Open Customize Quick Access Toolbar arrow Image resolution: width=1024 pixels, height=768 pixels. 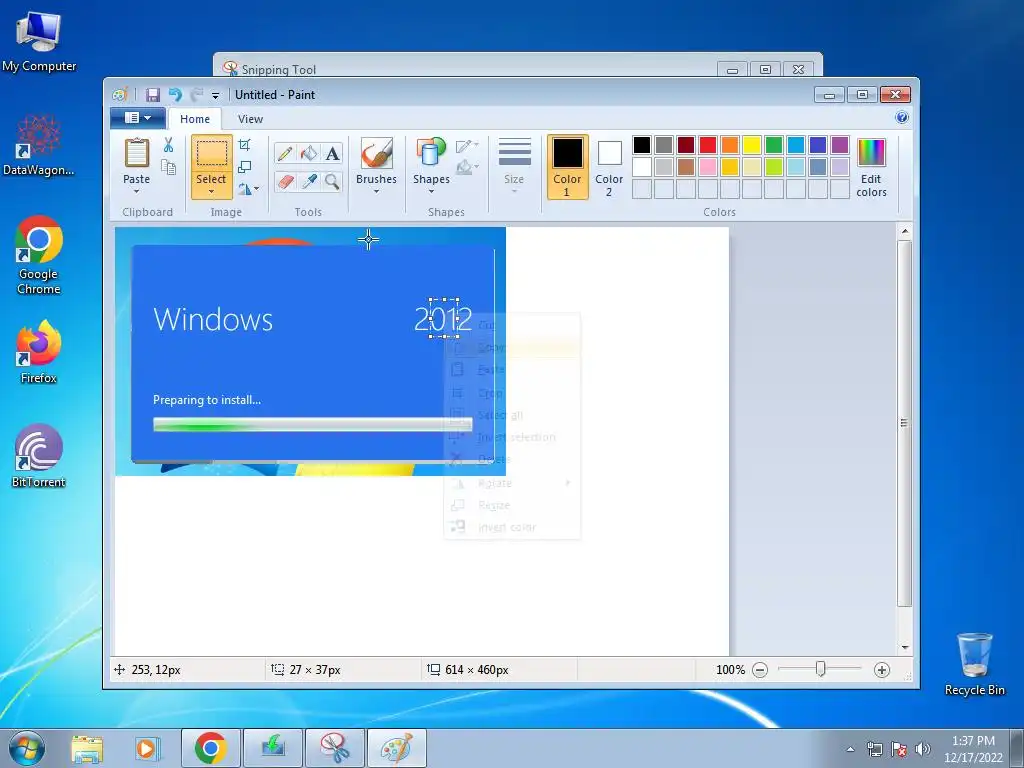pos(216,96)
